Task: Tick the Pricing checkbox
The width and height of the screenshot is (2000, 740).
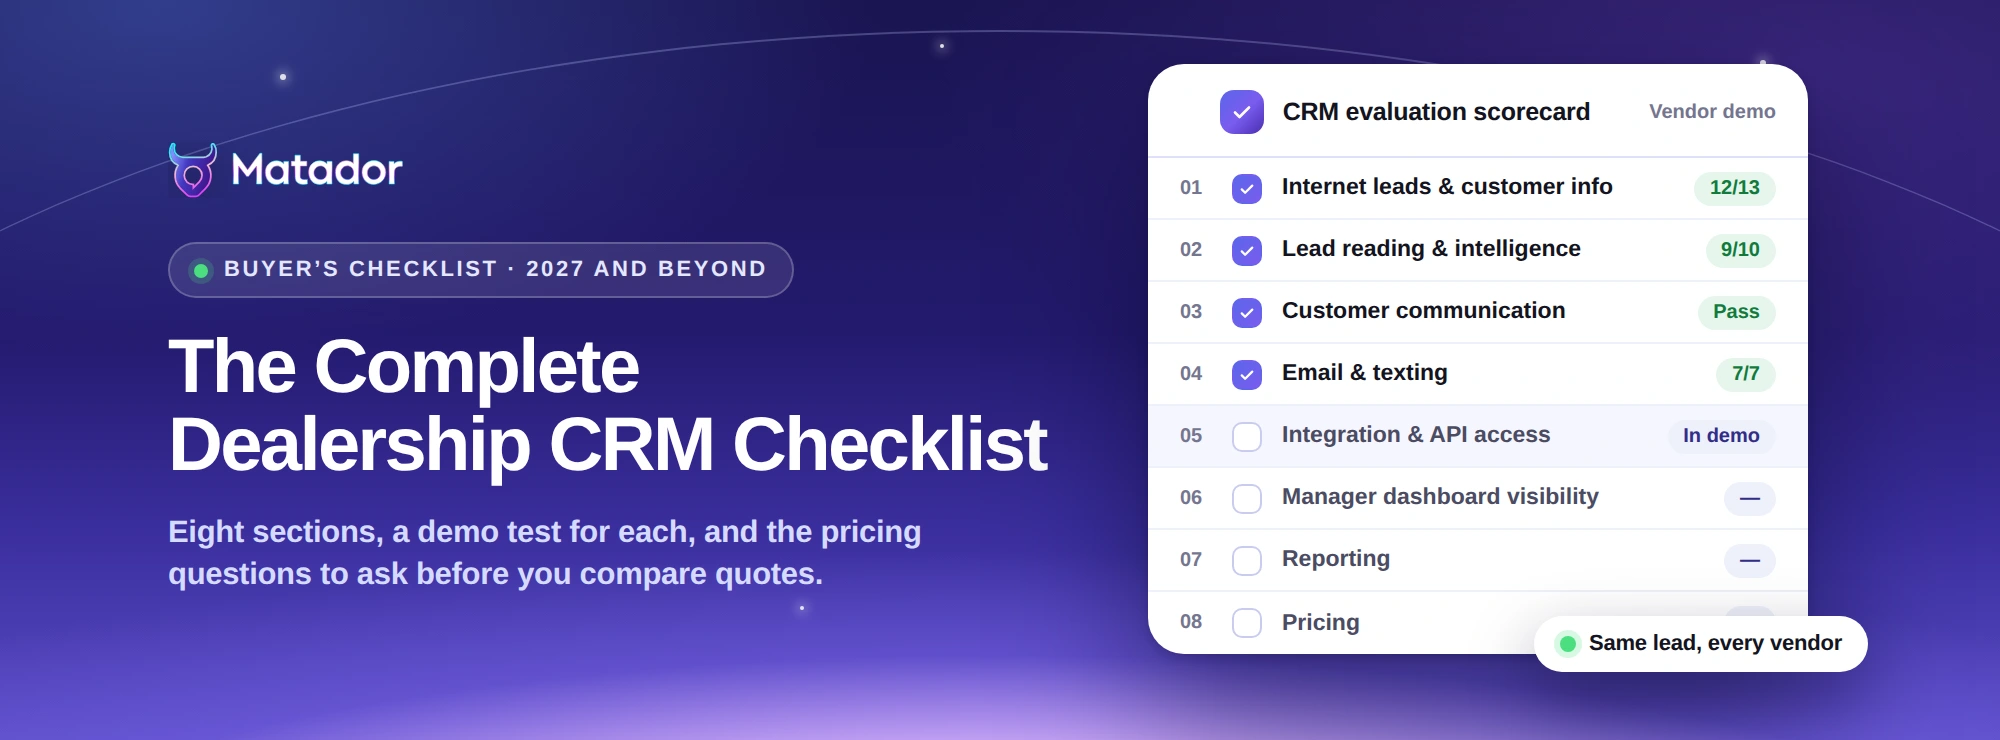Action: [1247, 622]
